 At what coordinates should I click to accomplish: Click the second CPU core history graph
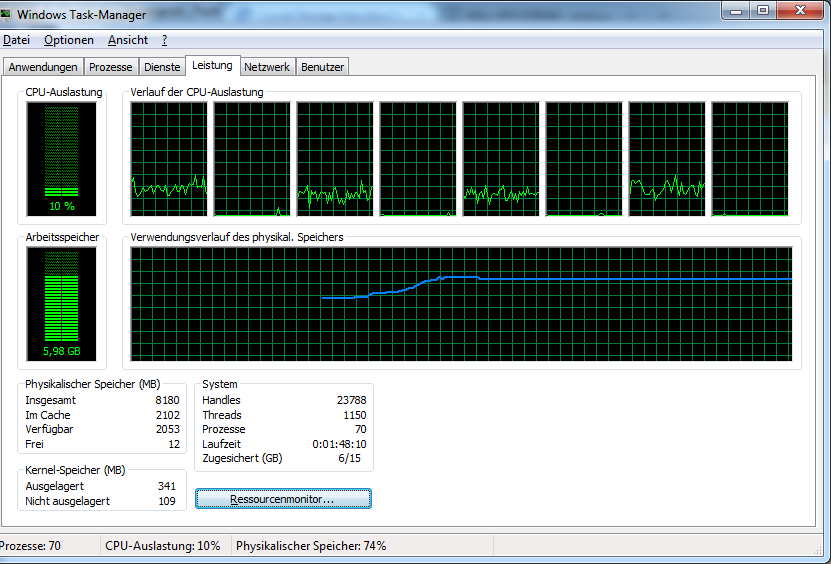click(x=252, y=159)
